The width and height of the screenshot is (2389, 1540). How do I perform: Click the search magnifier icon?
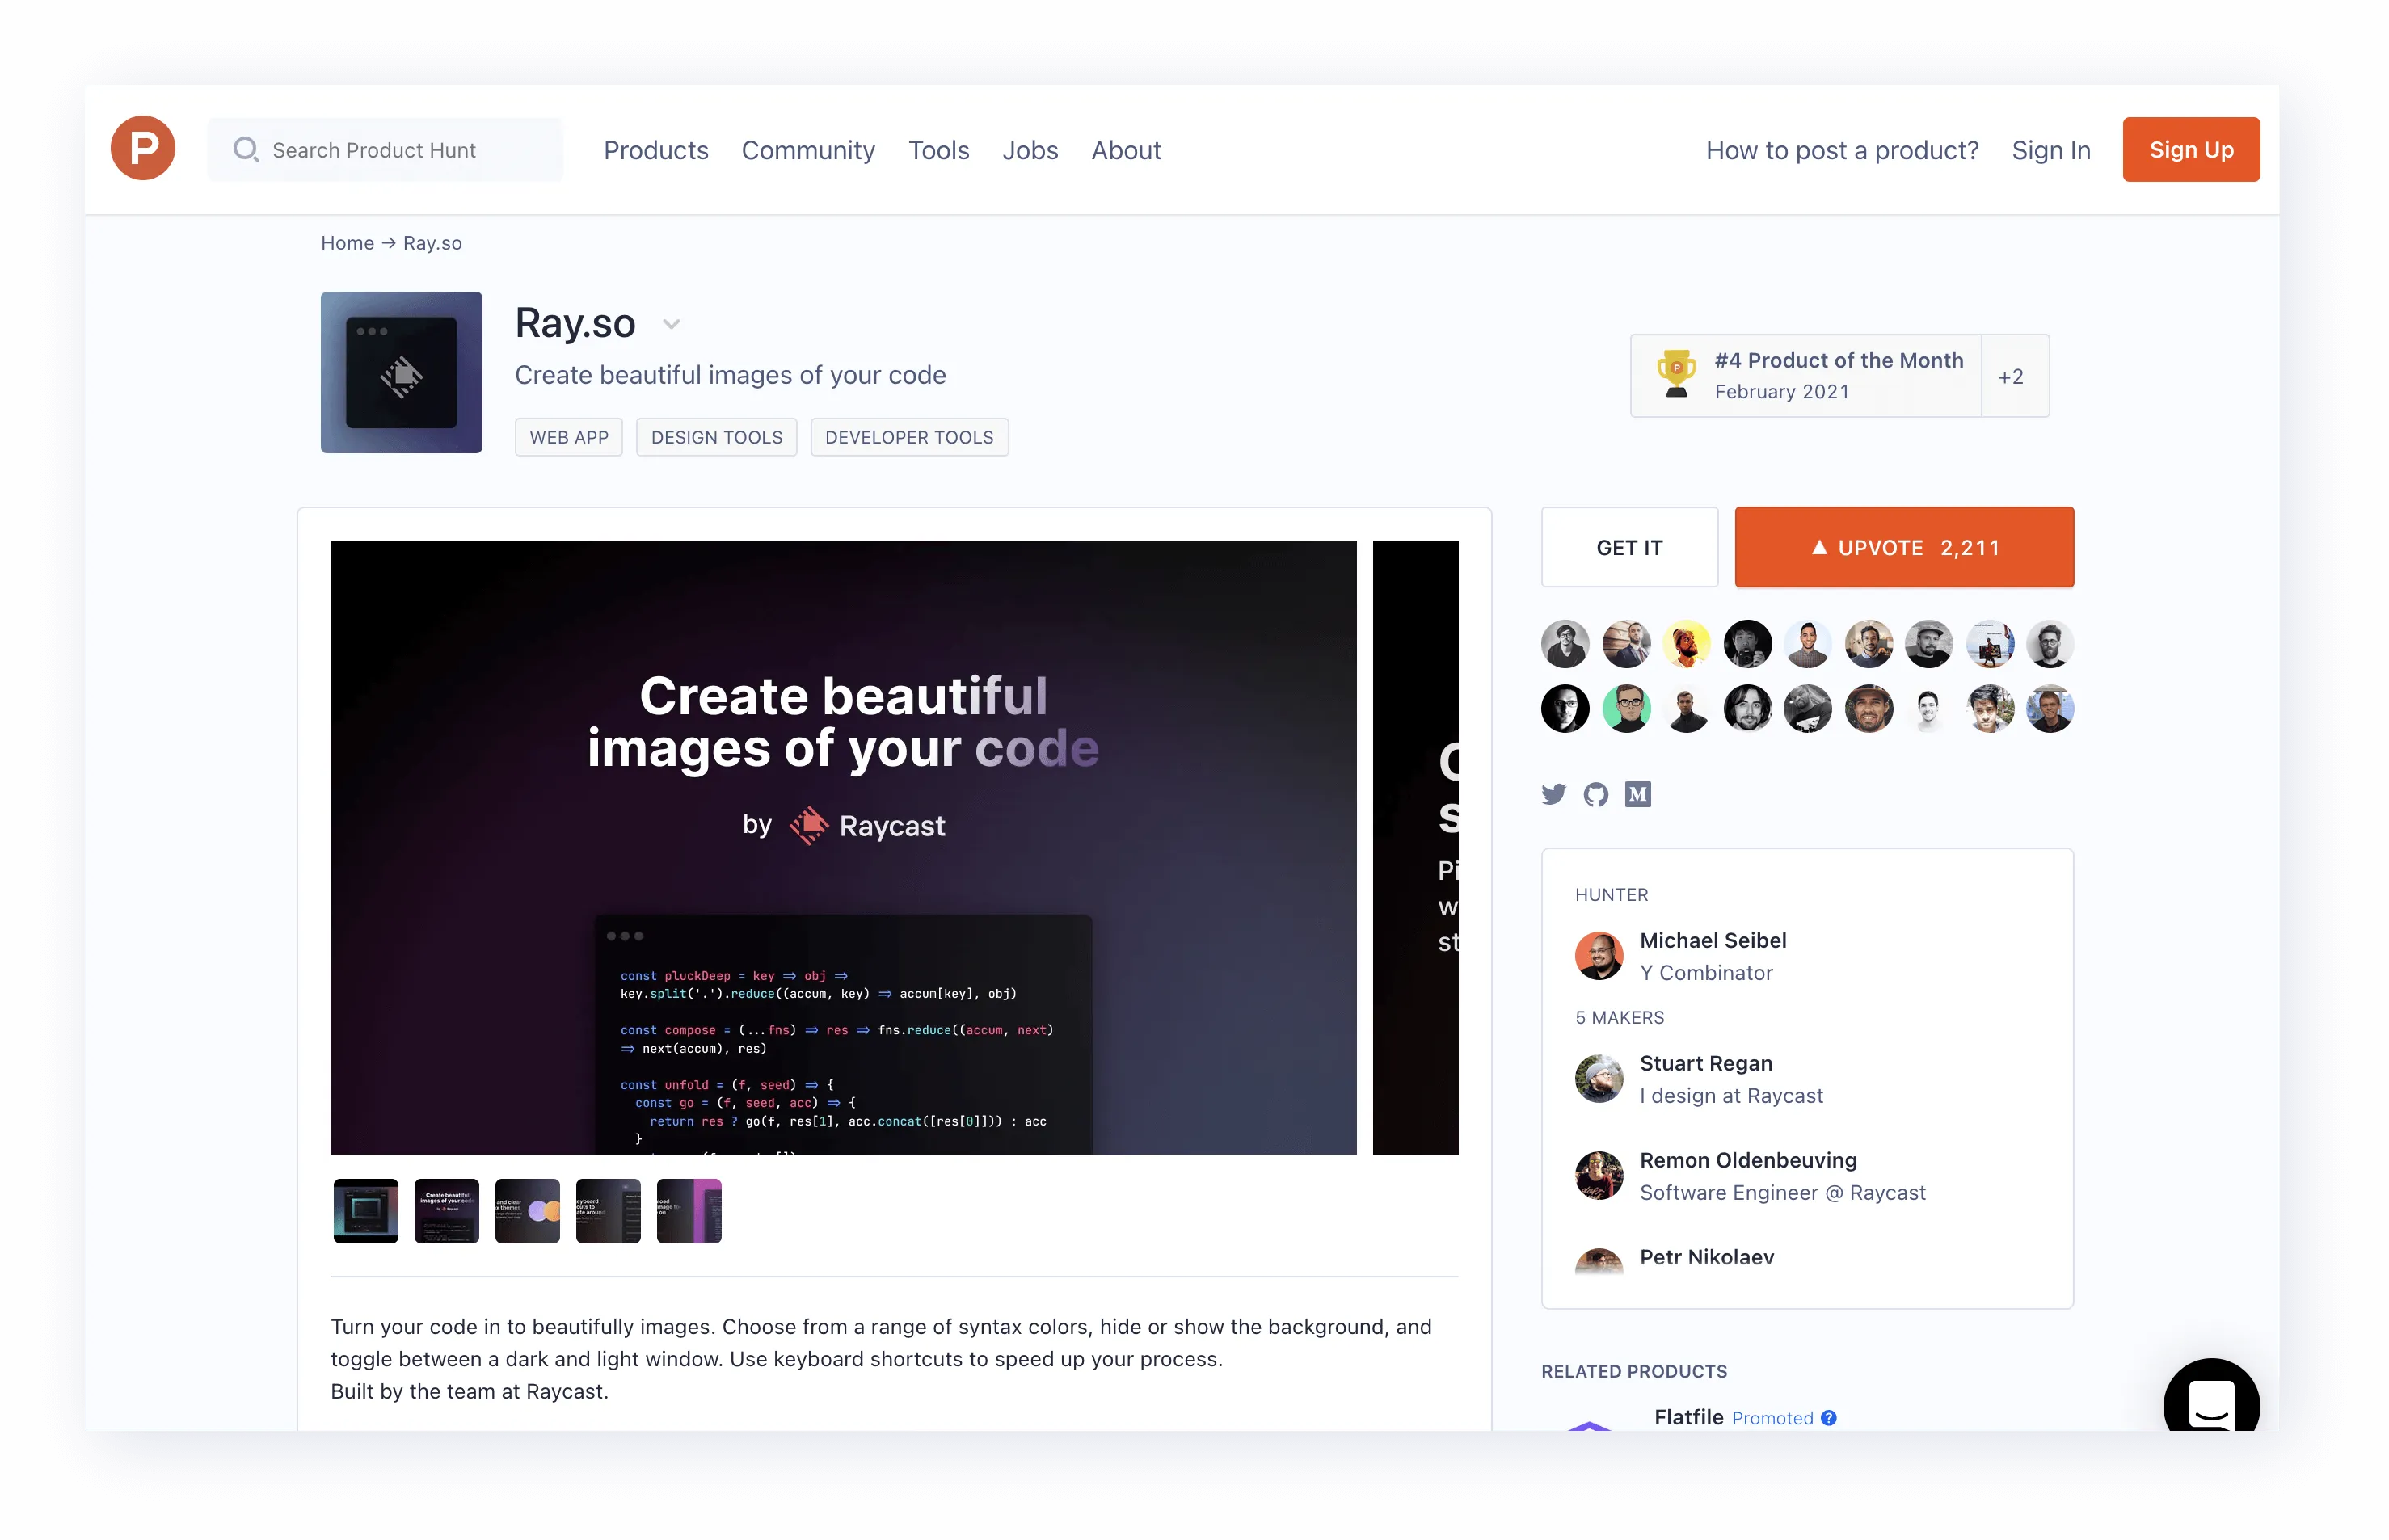point(246,150)
